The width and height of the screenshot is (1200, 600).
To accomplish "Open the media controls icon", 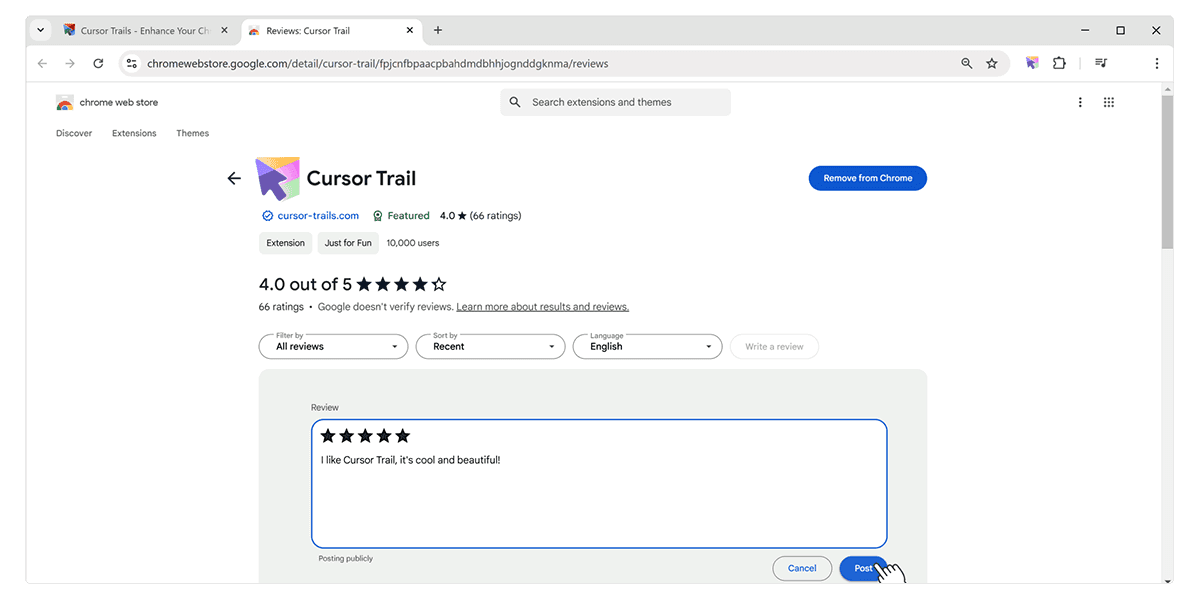I will point(1101,63).
